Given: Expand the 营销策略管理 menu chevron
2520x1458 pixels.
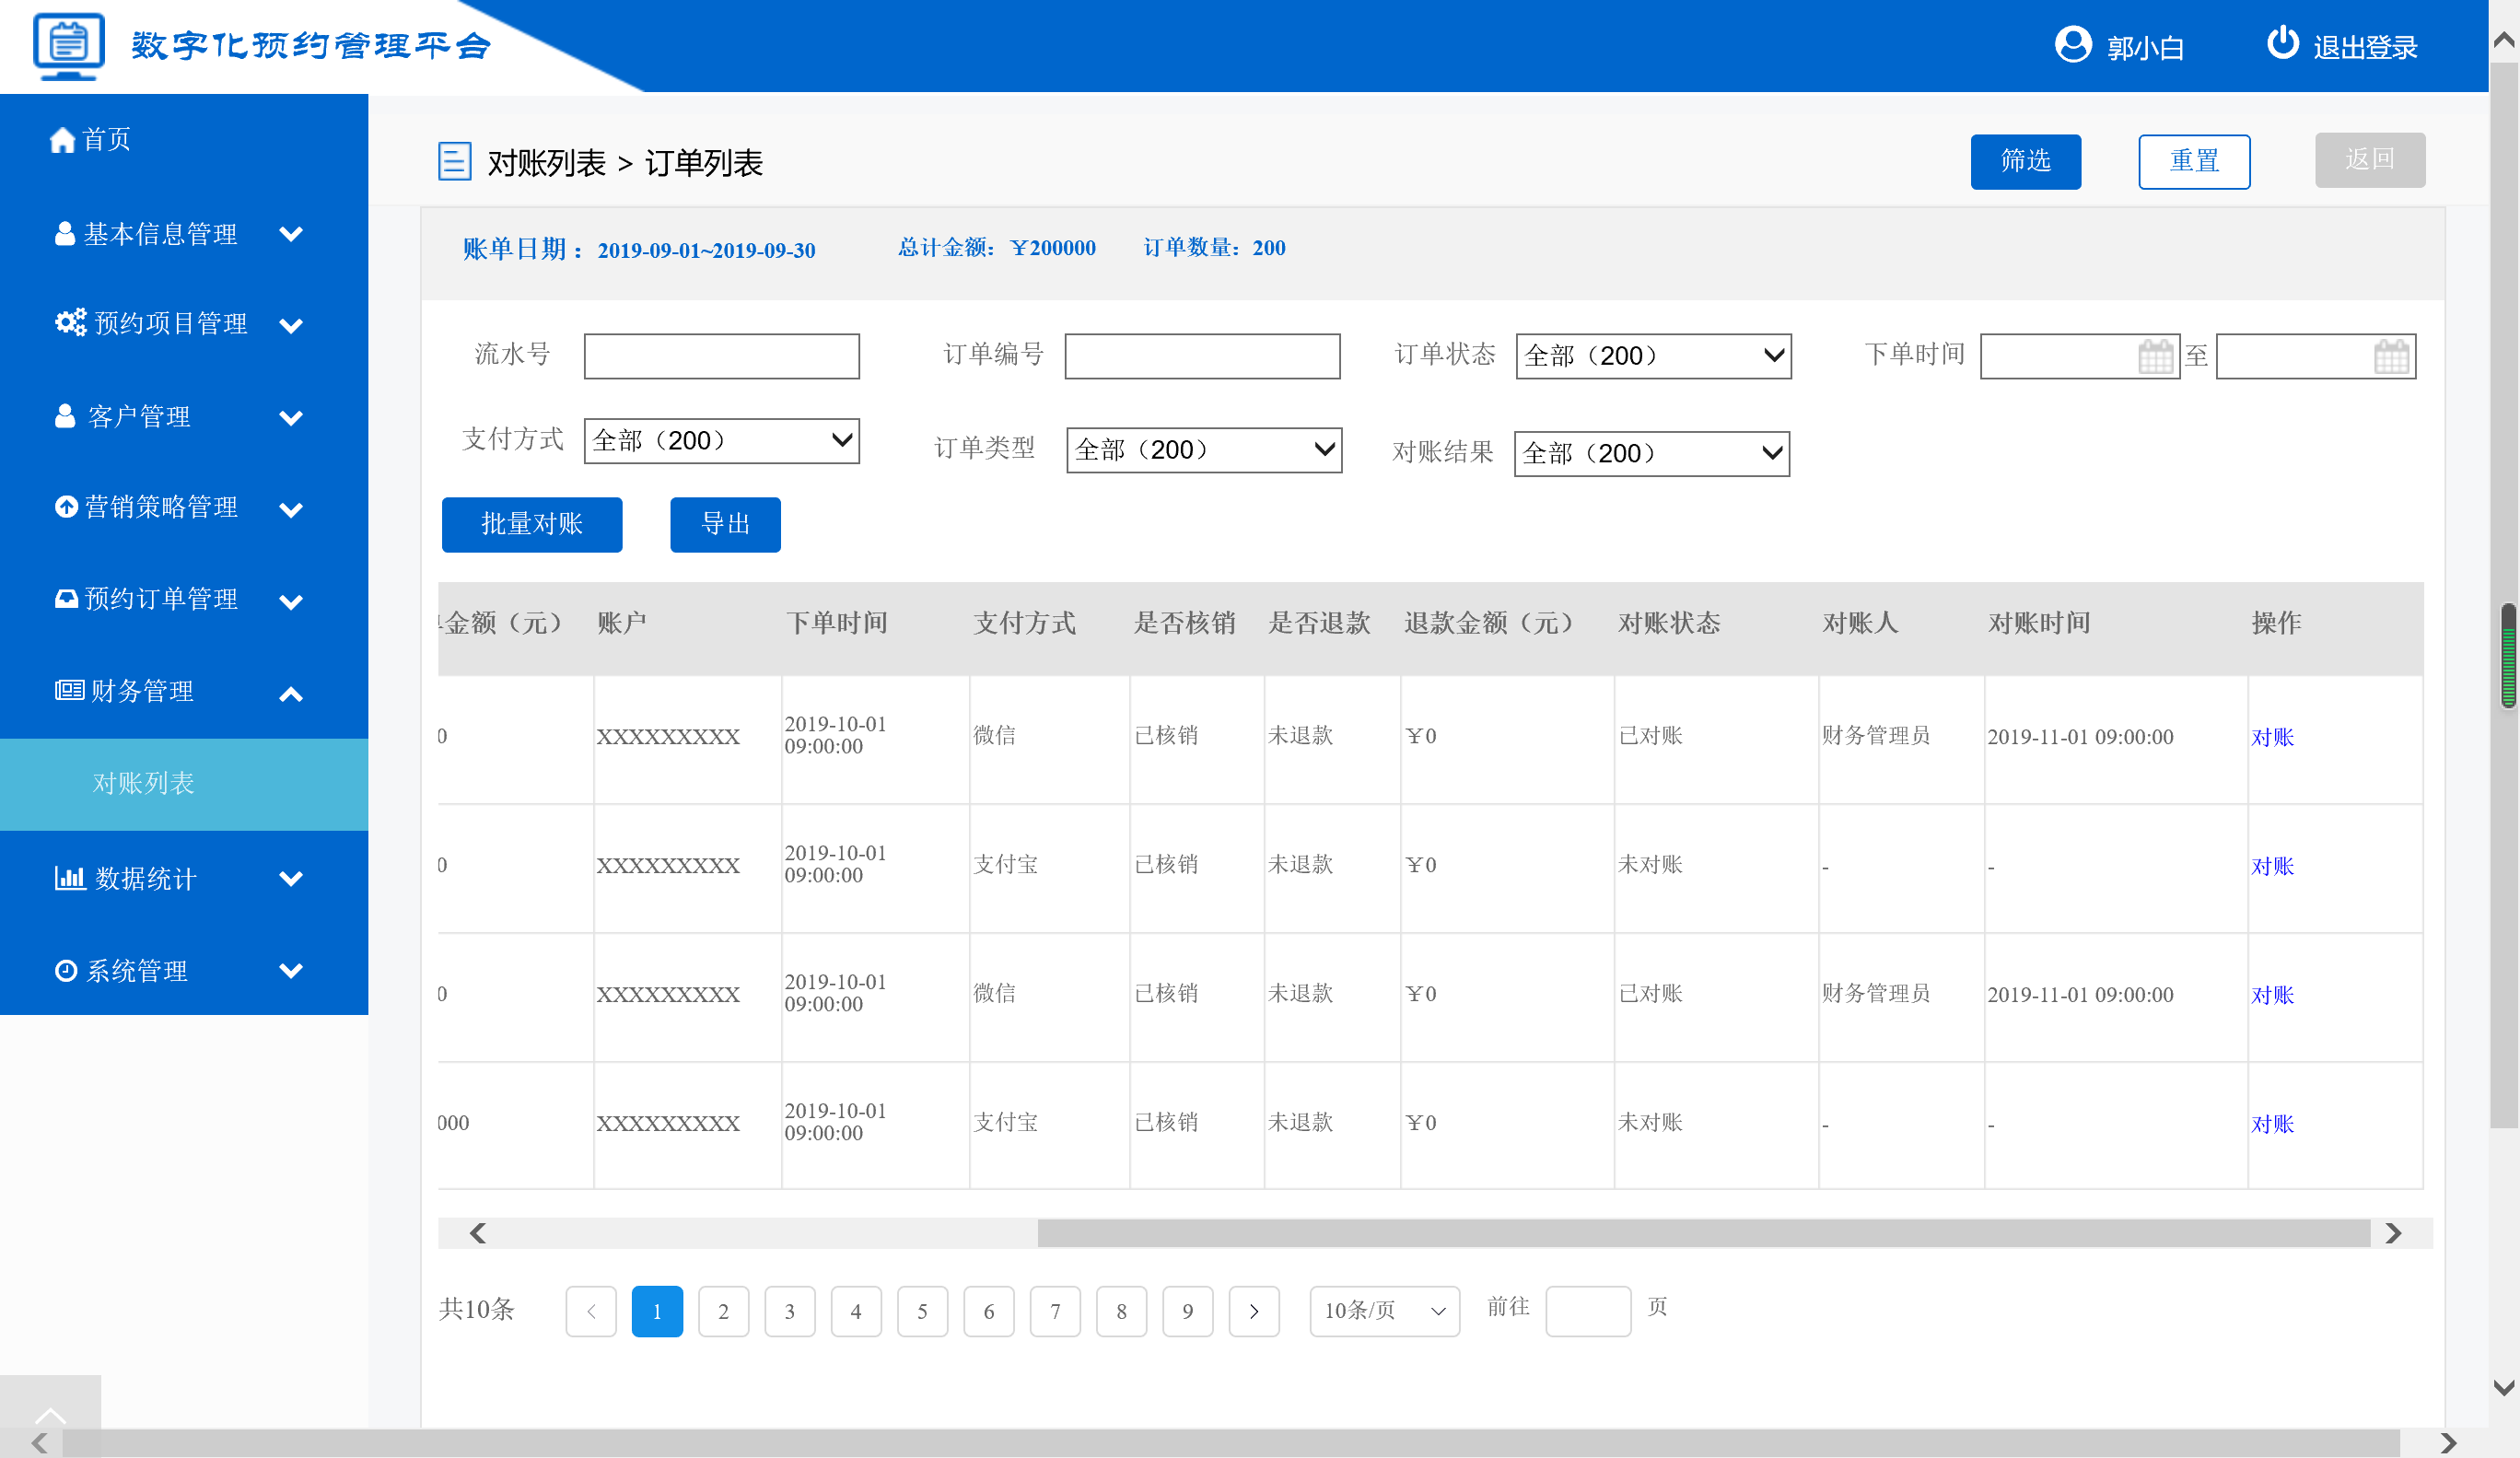Looking at the screenshot, I should [291, 510].
